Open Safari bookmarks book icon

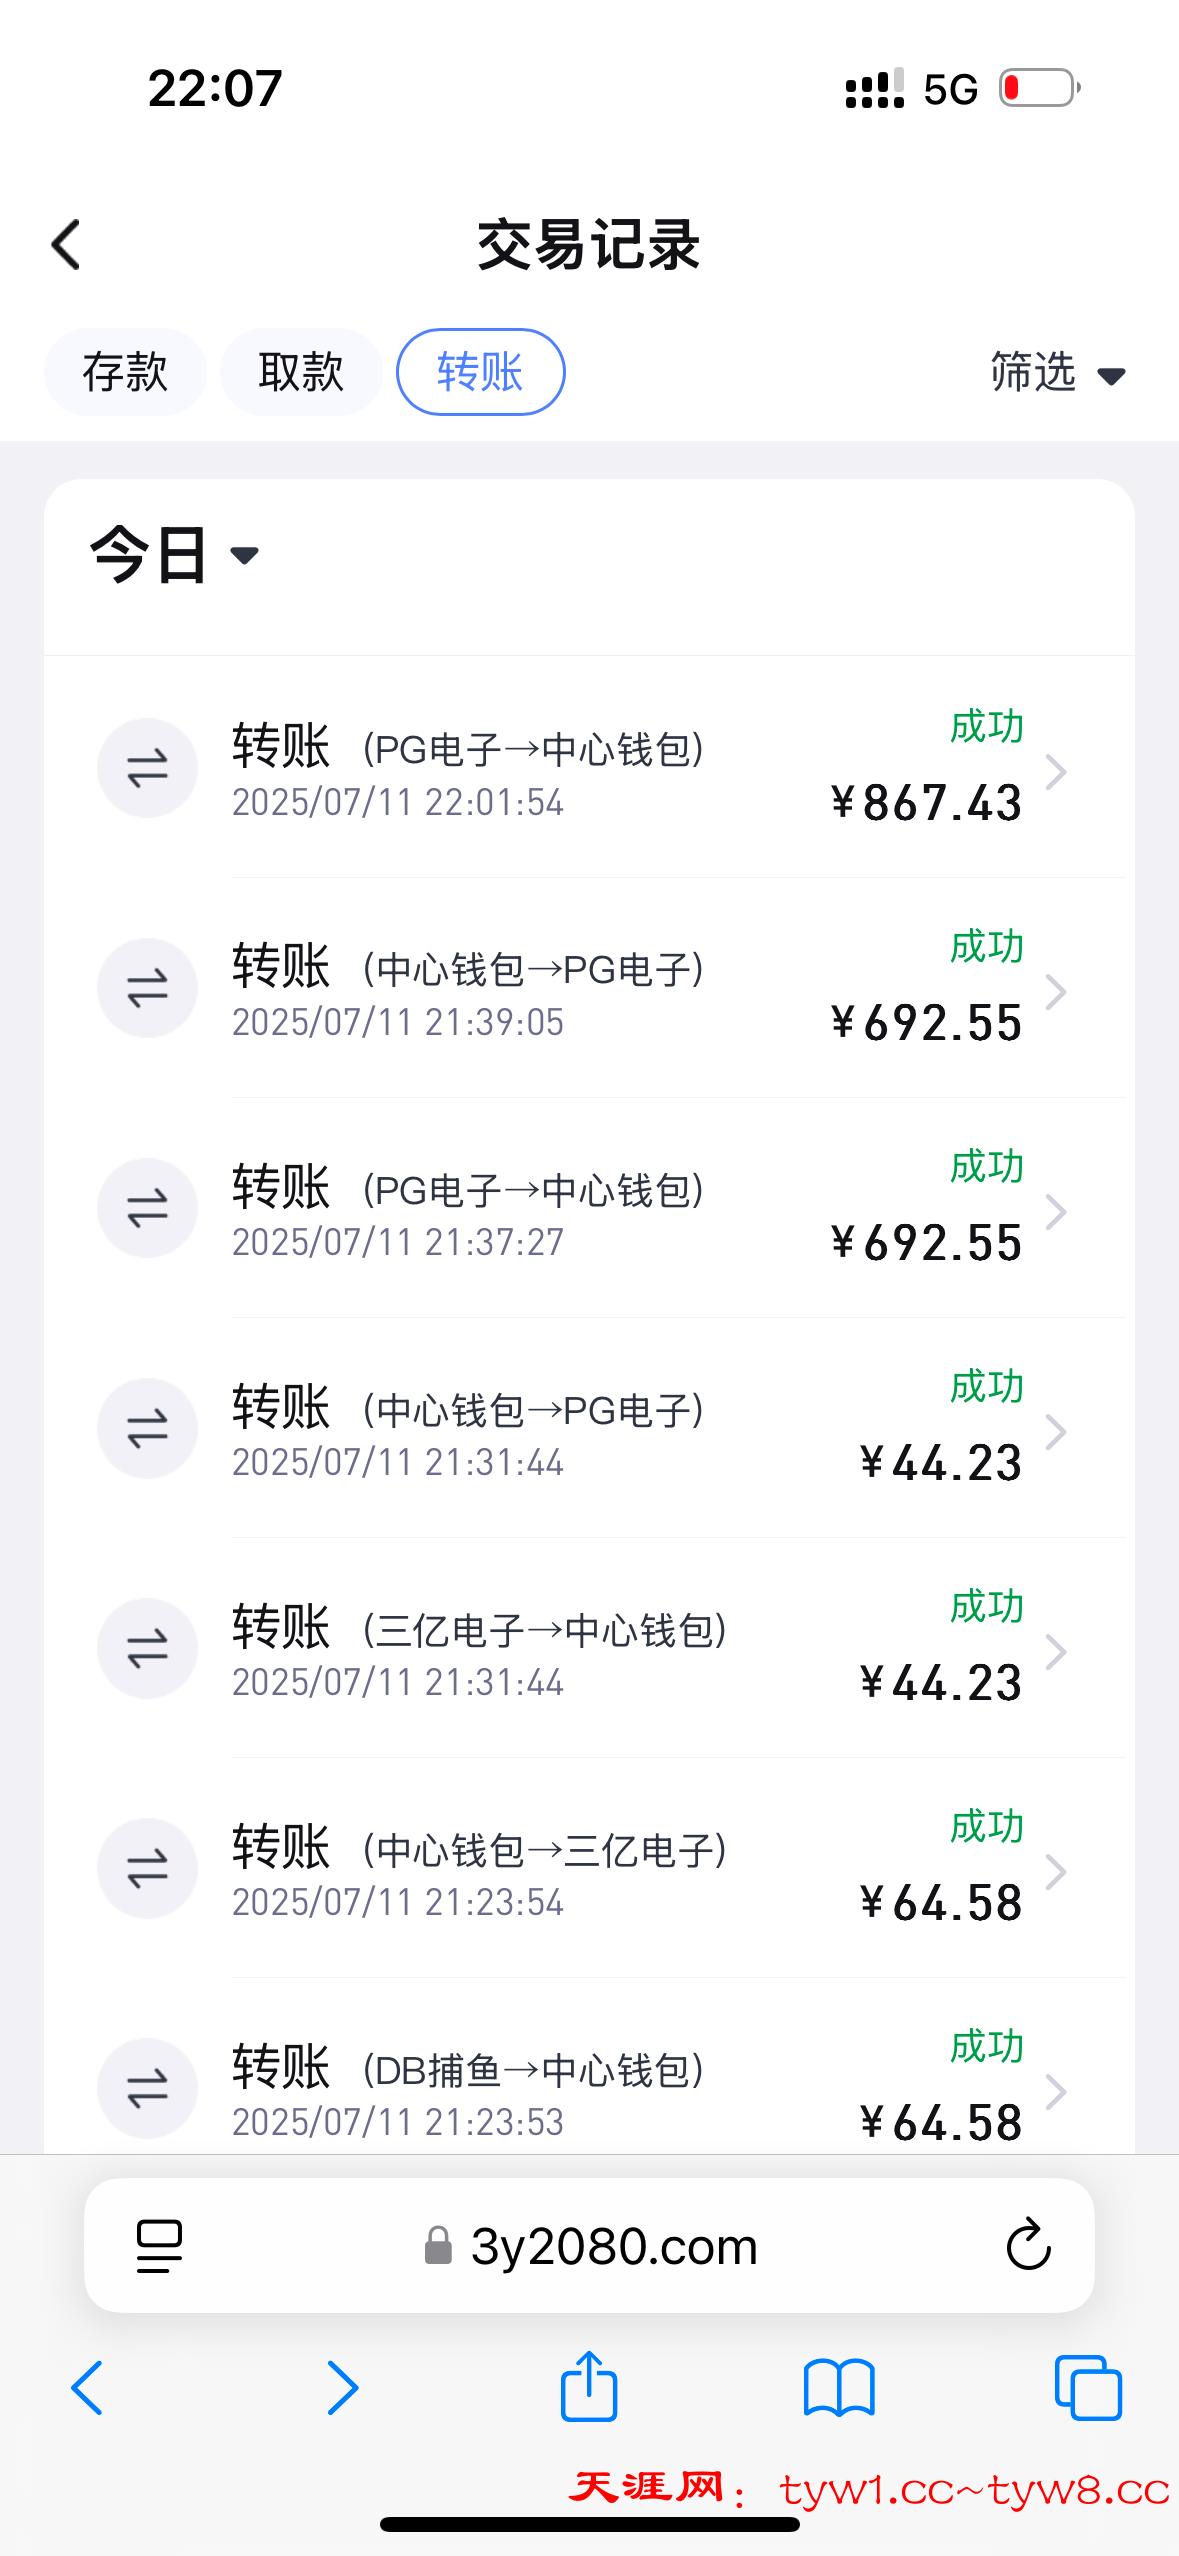pos(839,2388)
